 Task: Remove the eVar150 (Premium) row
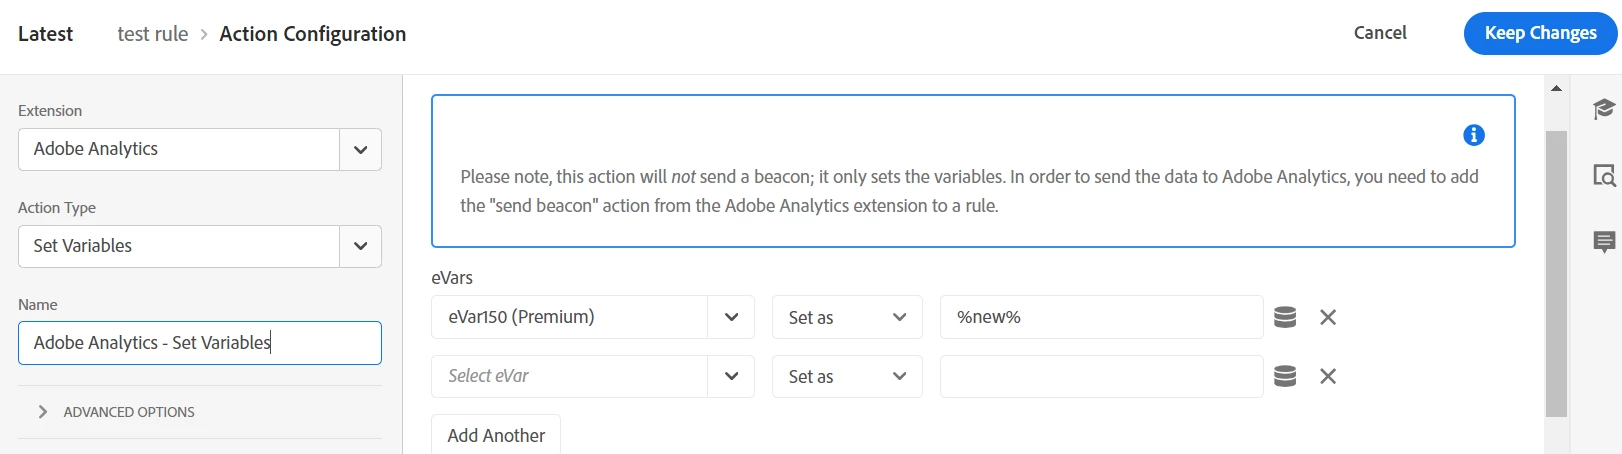1328,317
